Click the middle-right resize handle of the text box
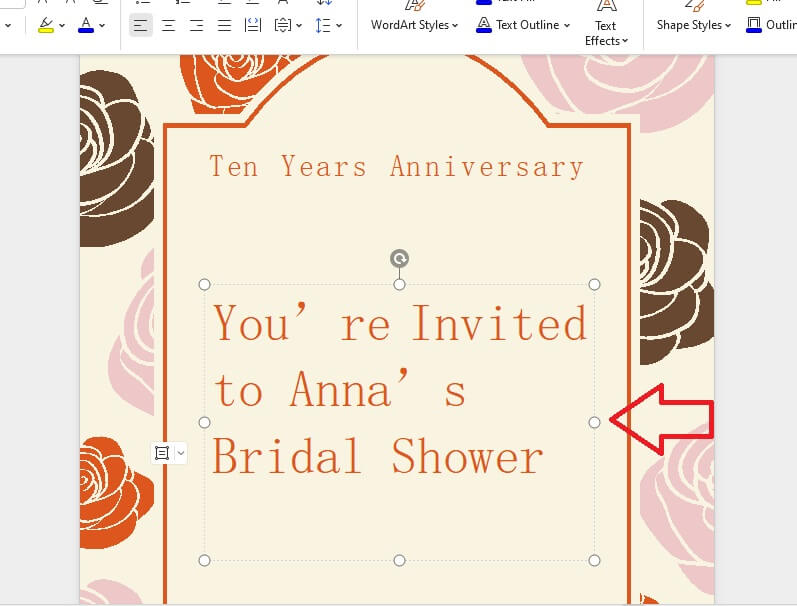Screen dimensions: 797x606 pyautogui.click(x=594, y=422)
